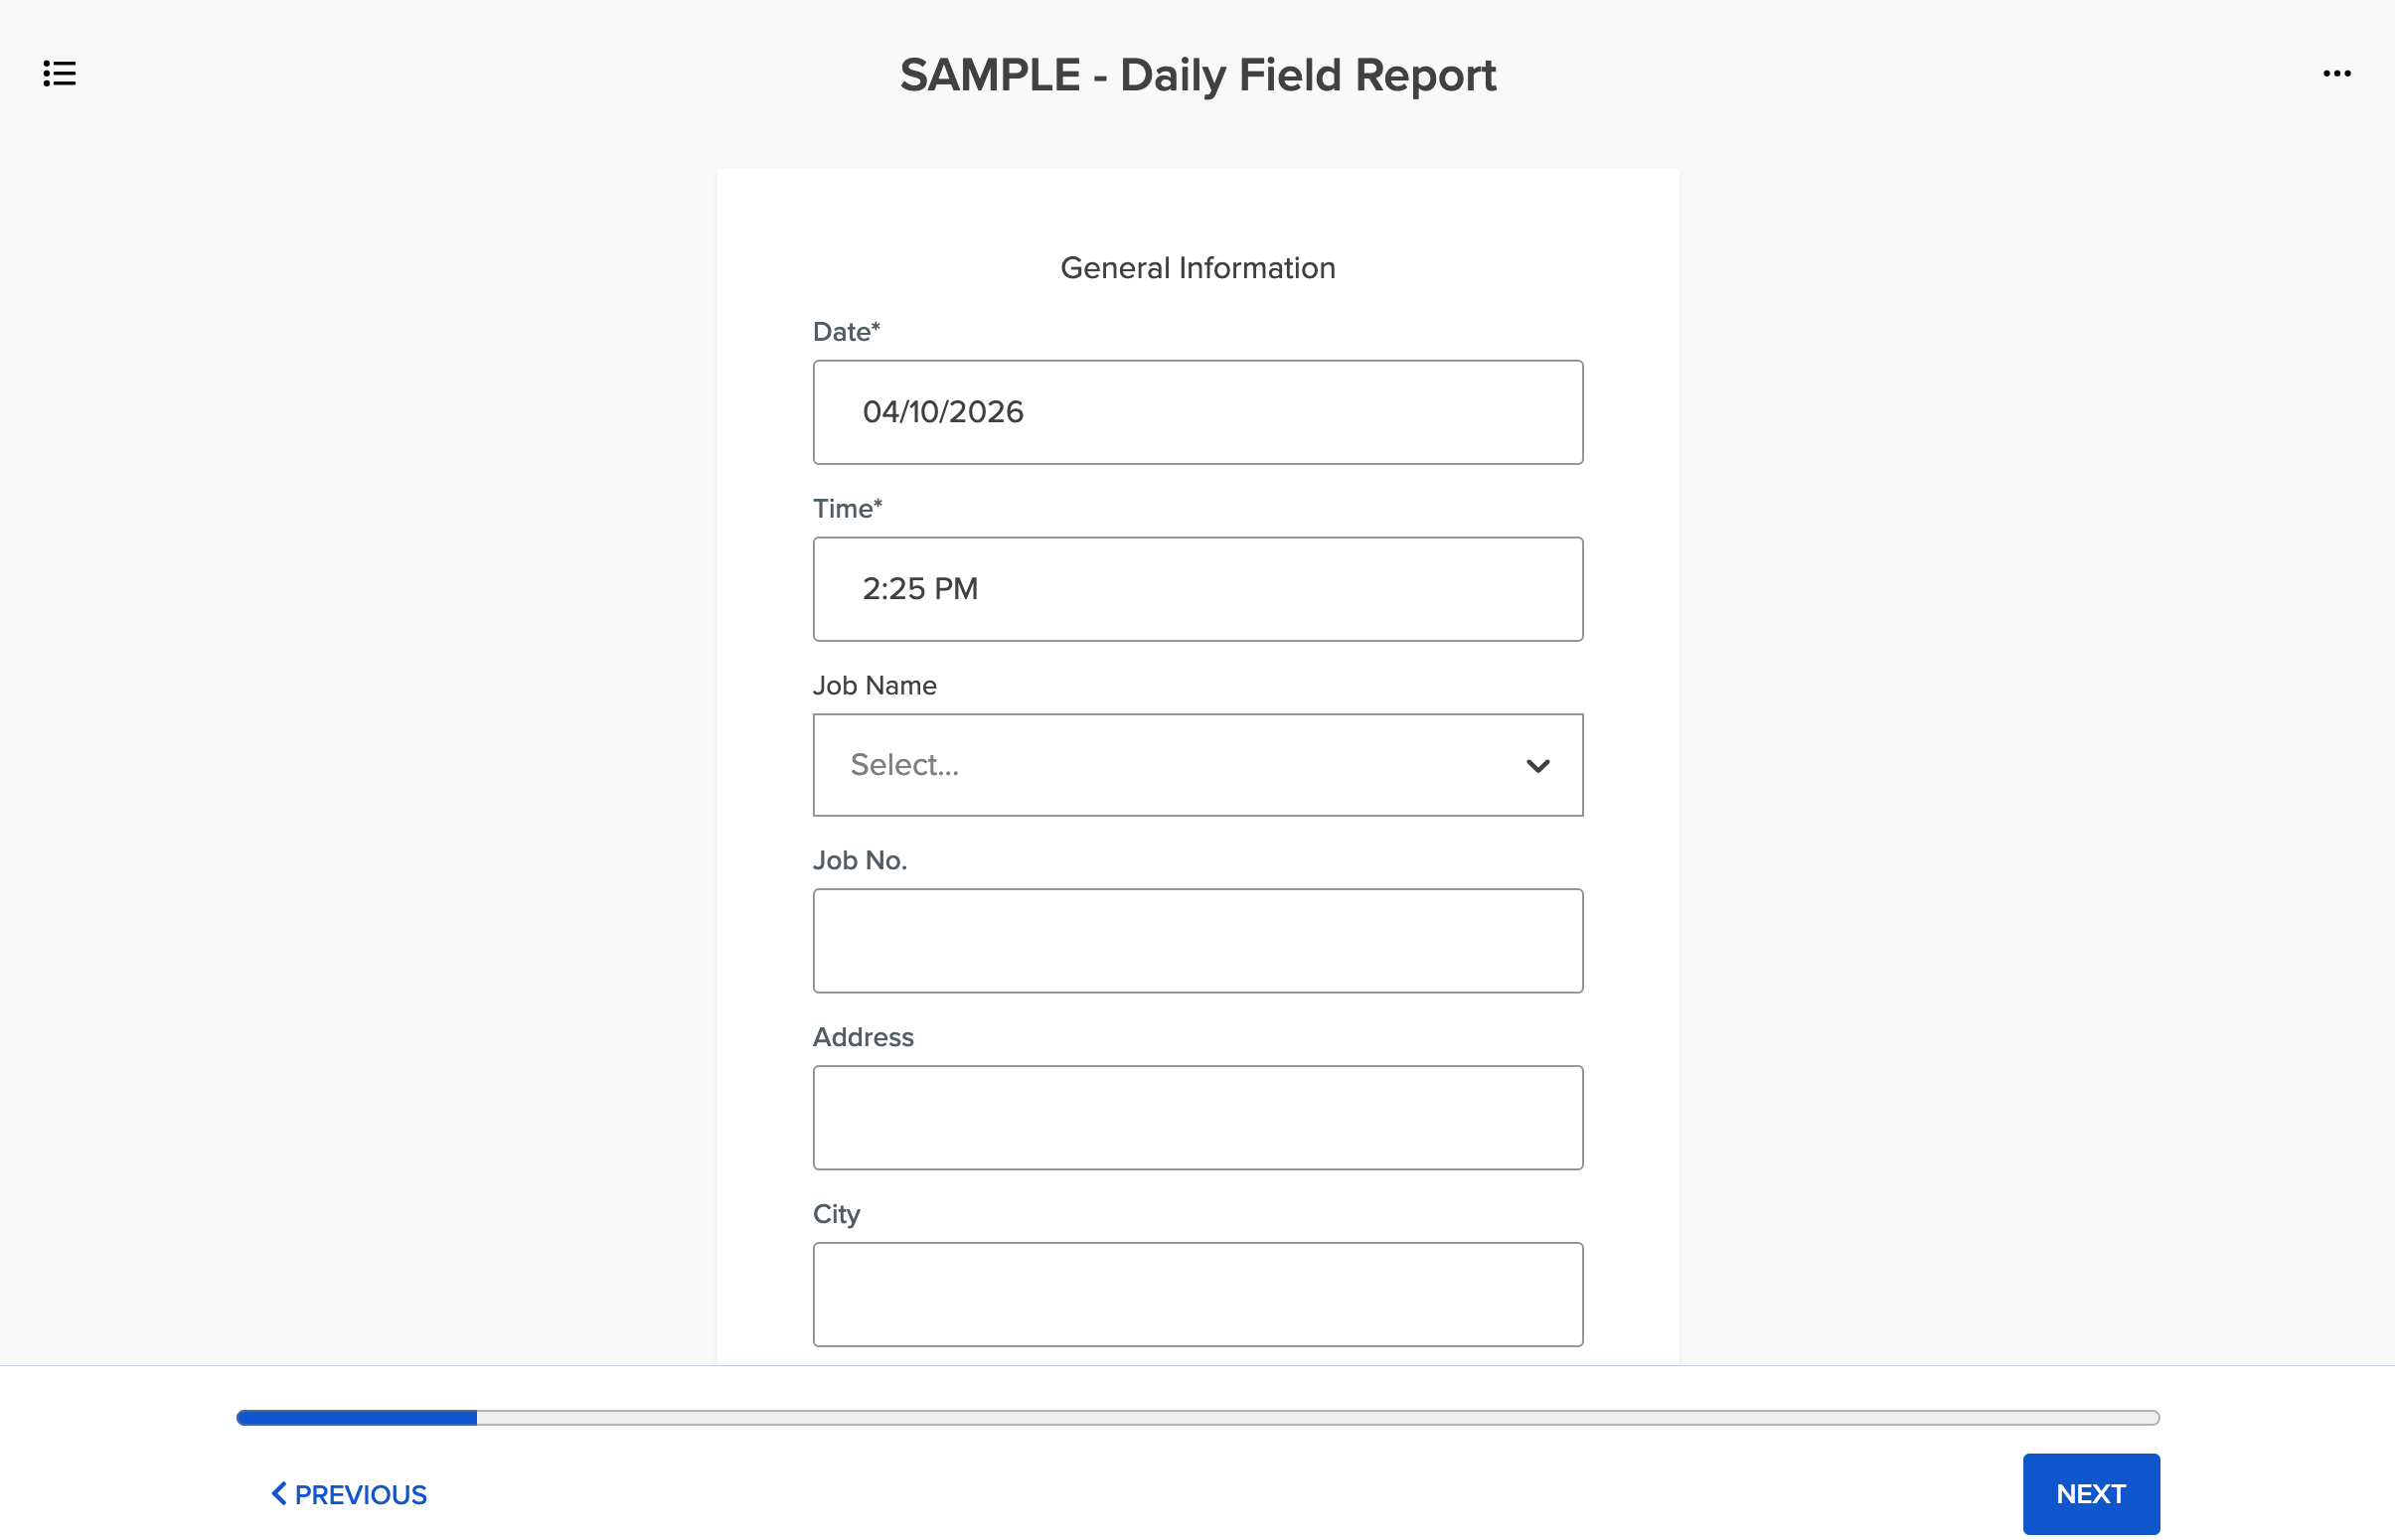Click the Time* field label
The image size is (2395, 1540).
point(846,508)
